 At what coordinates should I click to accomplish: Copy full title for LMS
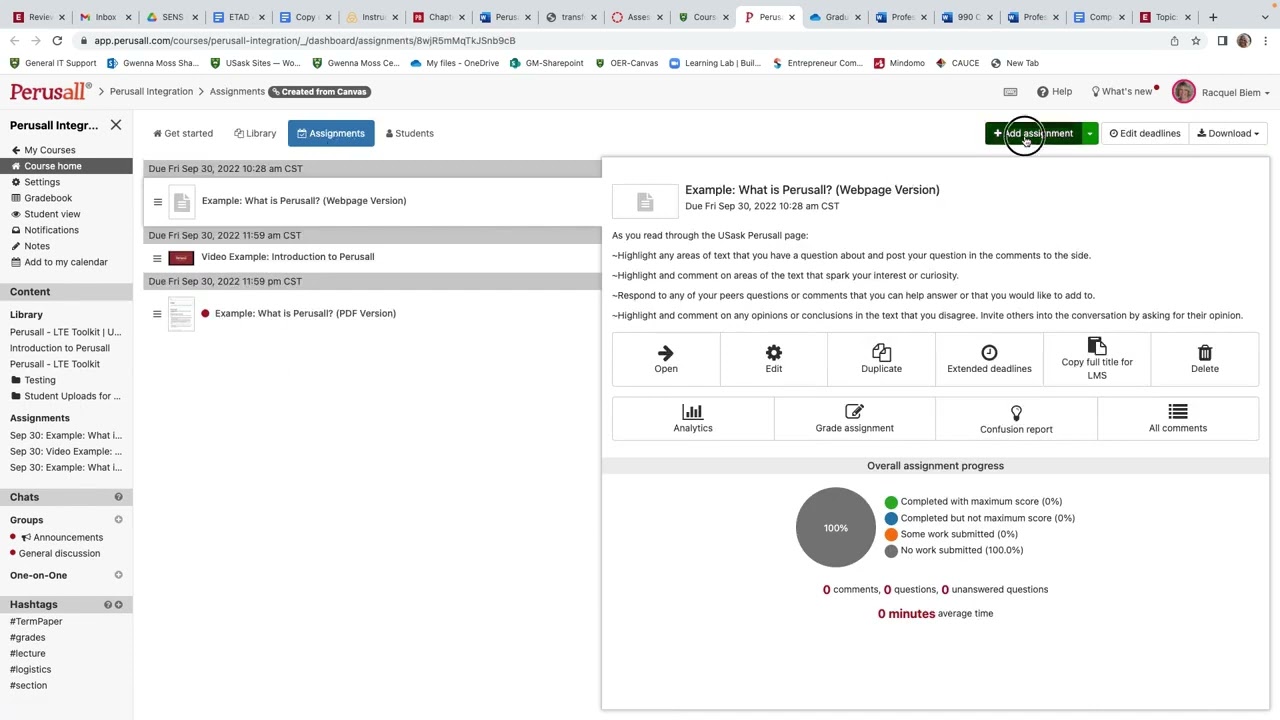pos(1097,359)
